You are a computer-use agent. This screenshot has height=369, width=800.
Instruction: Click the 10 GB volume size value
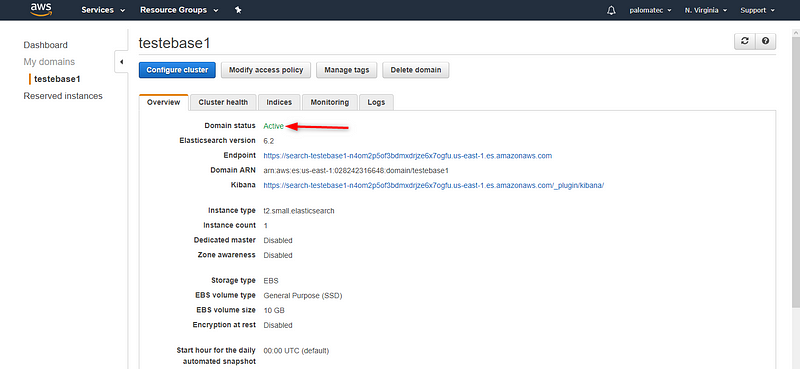pos(274,310)
